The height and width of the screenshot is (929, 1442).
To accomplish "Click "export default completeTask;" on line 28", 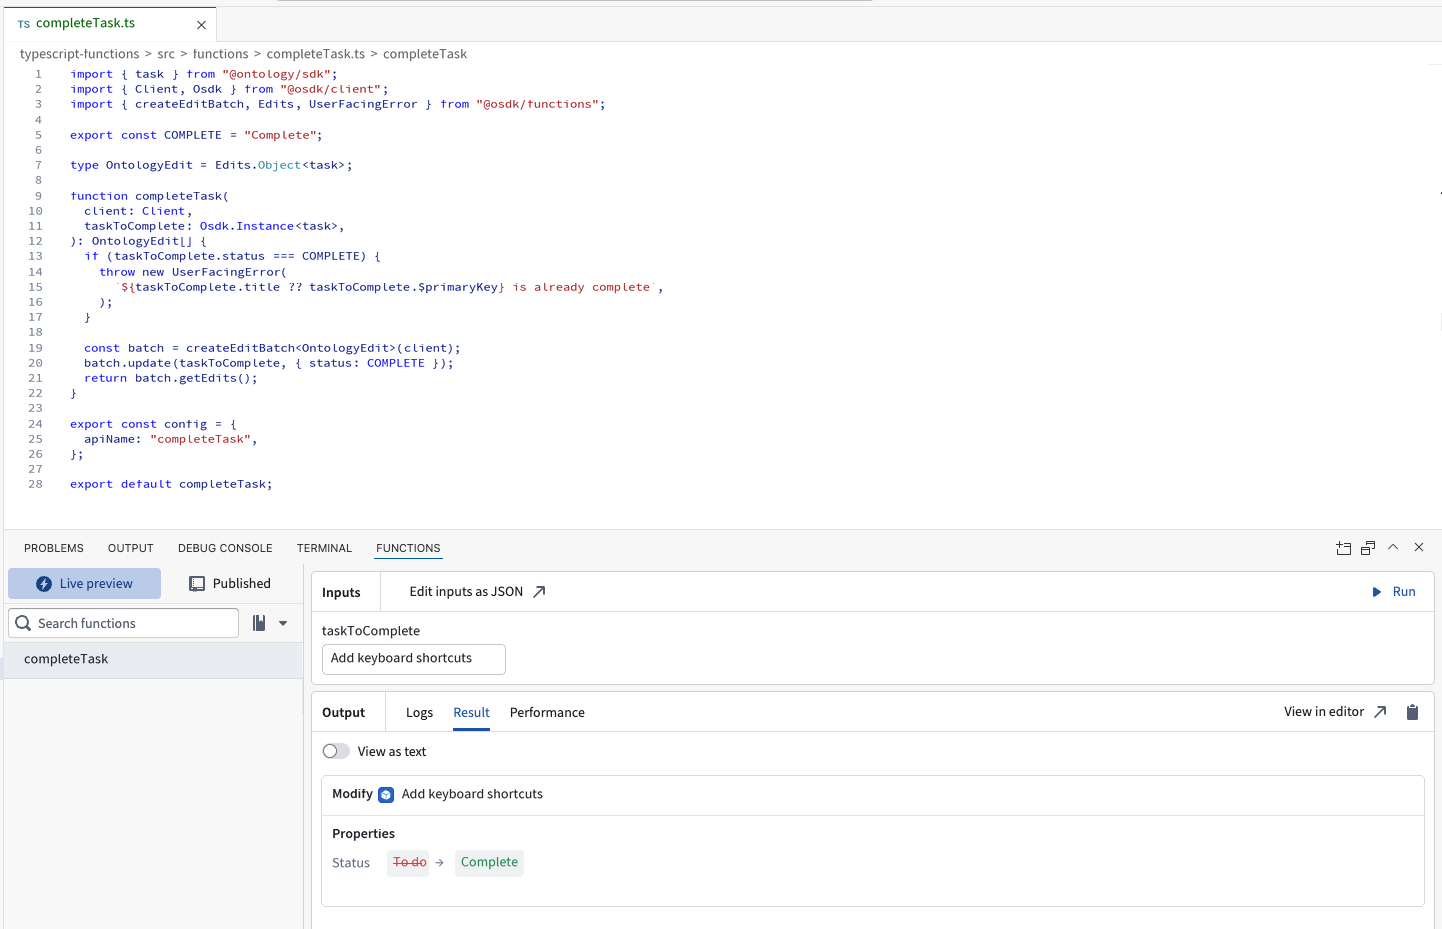I will pyautogui.click(x=171, y=484).
